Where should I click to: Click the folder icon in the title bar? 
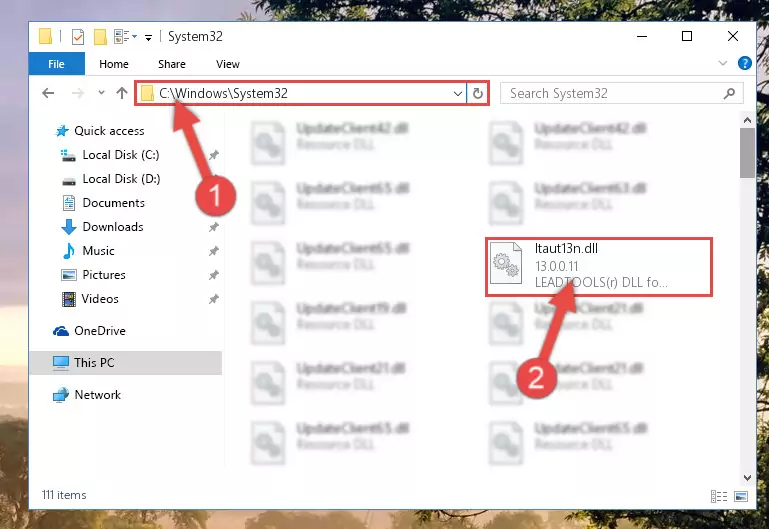pyautogui.click(x=45, y=36)
